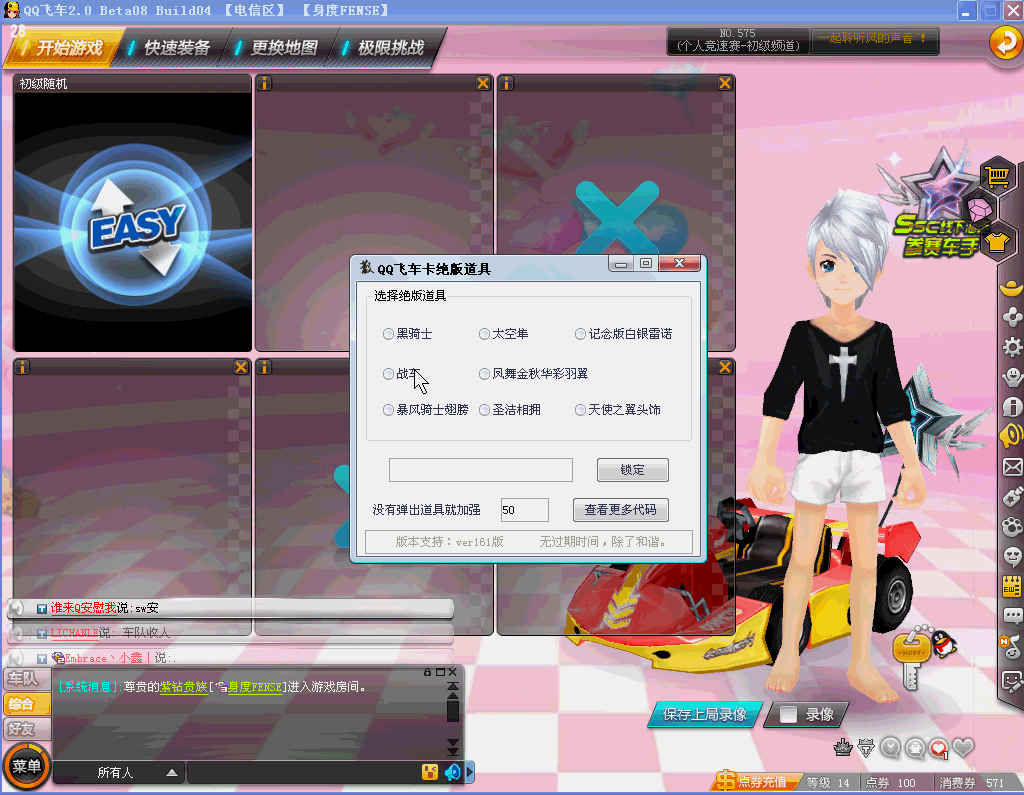Click the 保存上局录像 button
Image resolution: width=1024 pixels, height=795 pixels.
pos(705,715)
